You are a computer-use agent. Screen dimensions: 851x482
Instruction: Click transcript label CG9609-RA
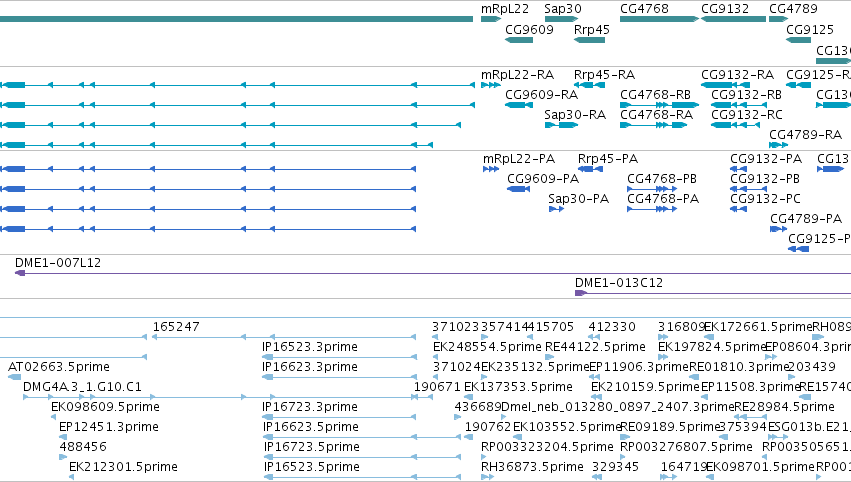pos(542,95)
